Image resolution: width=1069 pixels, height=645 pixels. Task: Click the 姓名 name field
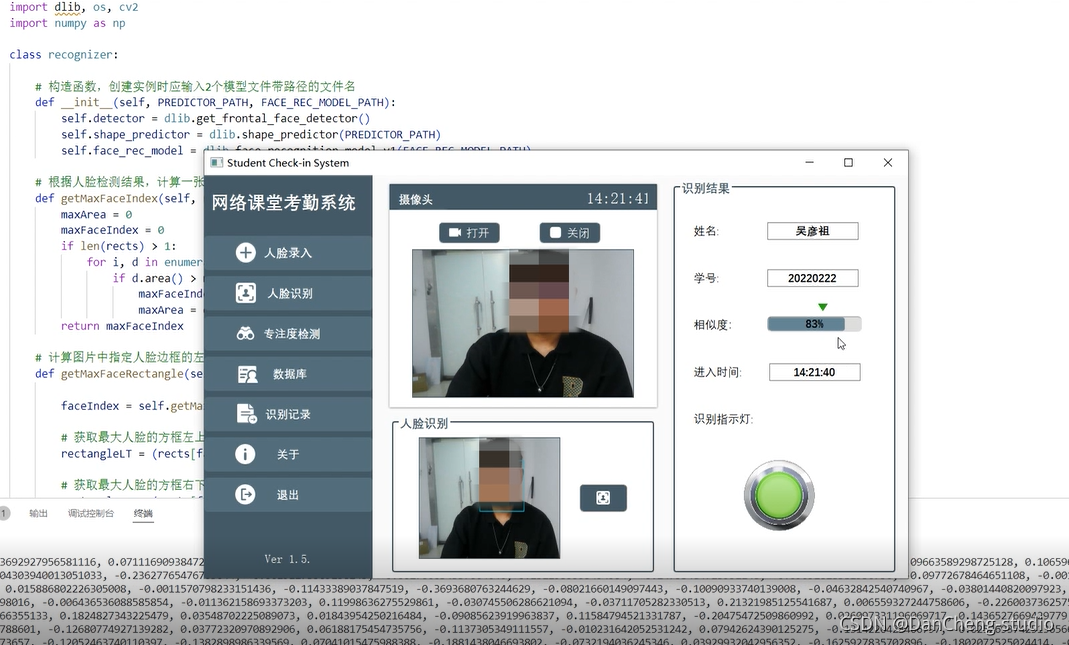pyautogui.click(x=812, y=231)
